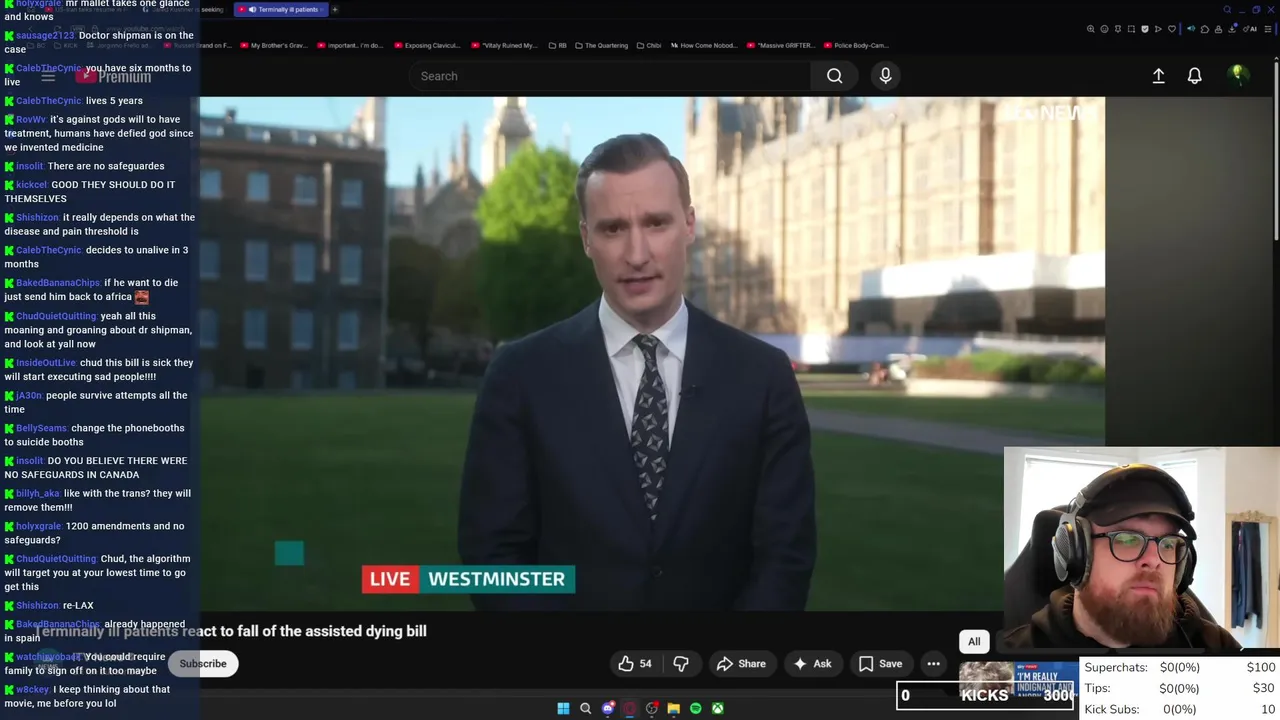Open 'Exposing Clavicul...' bookmark
1280x720 pixels.
point(427,45)
